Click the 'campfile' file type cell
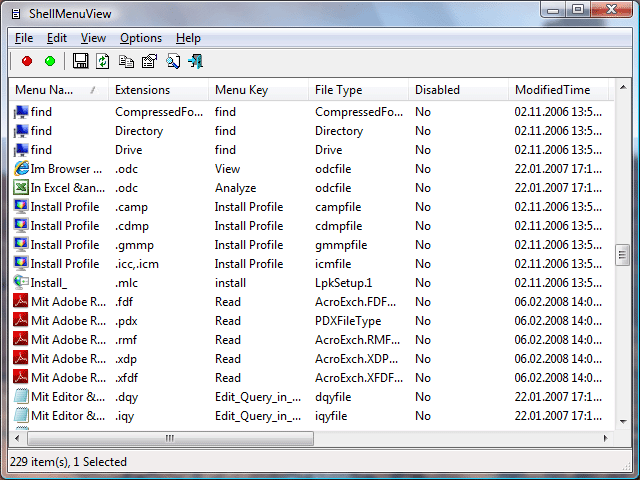Screen dimensions: 640x480 [x=338, y=207]
